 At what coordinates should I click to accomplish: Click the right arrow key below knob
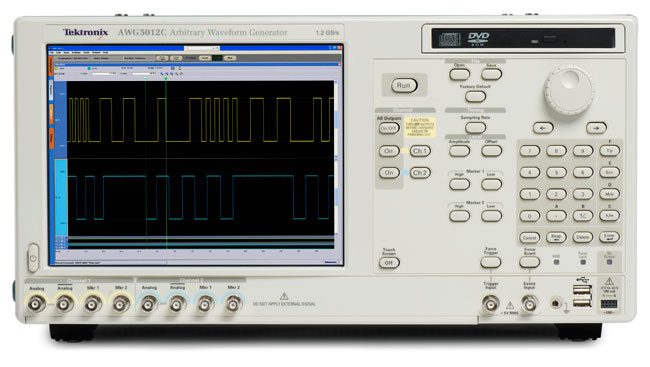[596, 128]
